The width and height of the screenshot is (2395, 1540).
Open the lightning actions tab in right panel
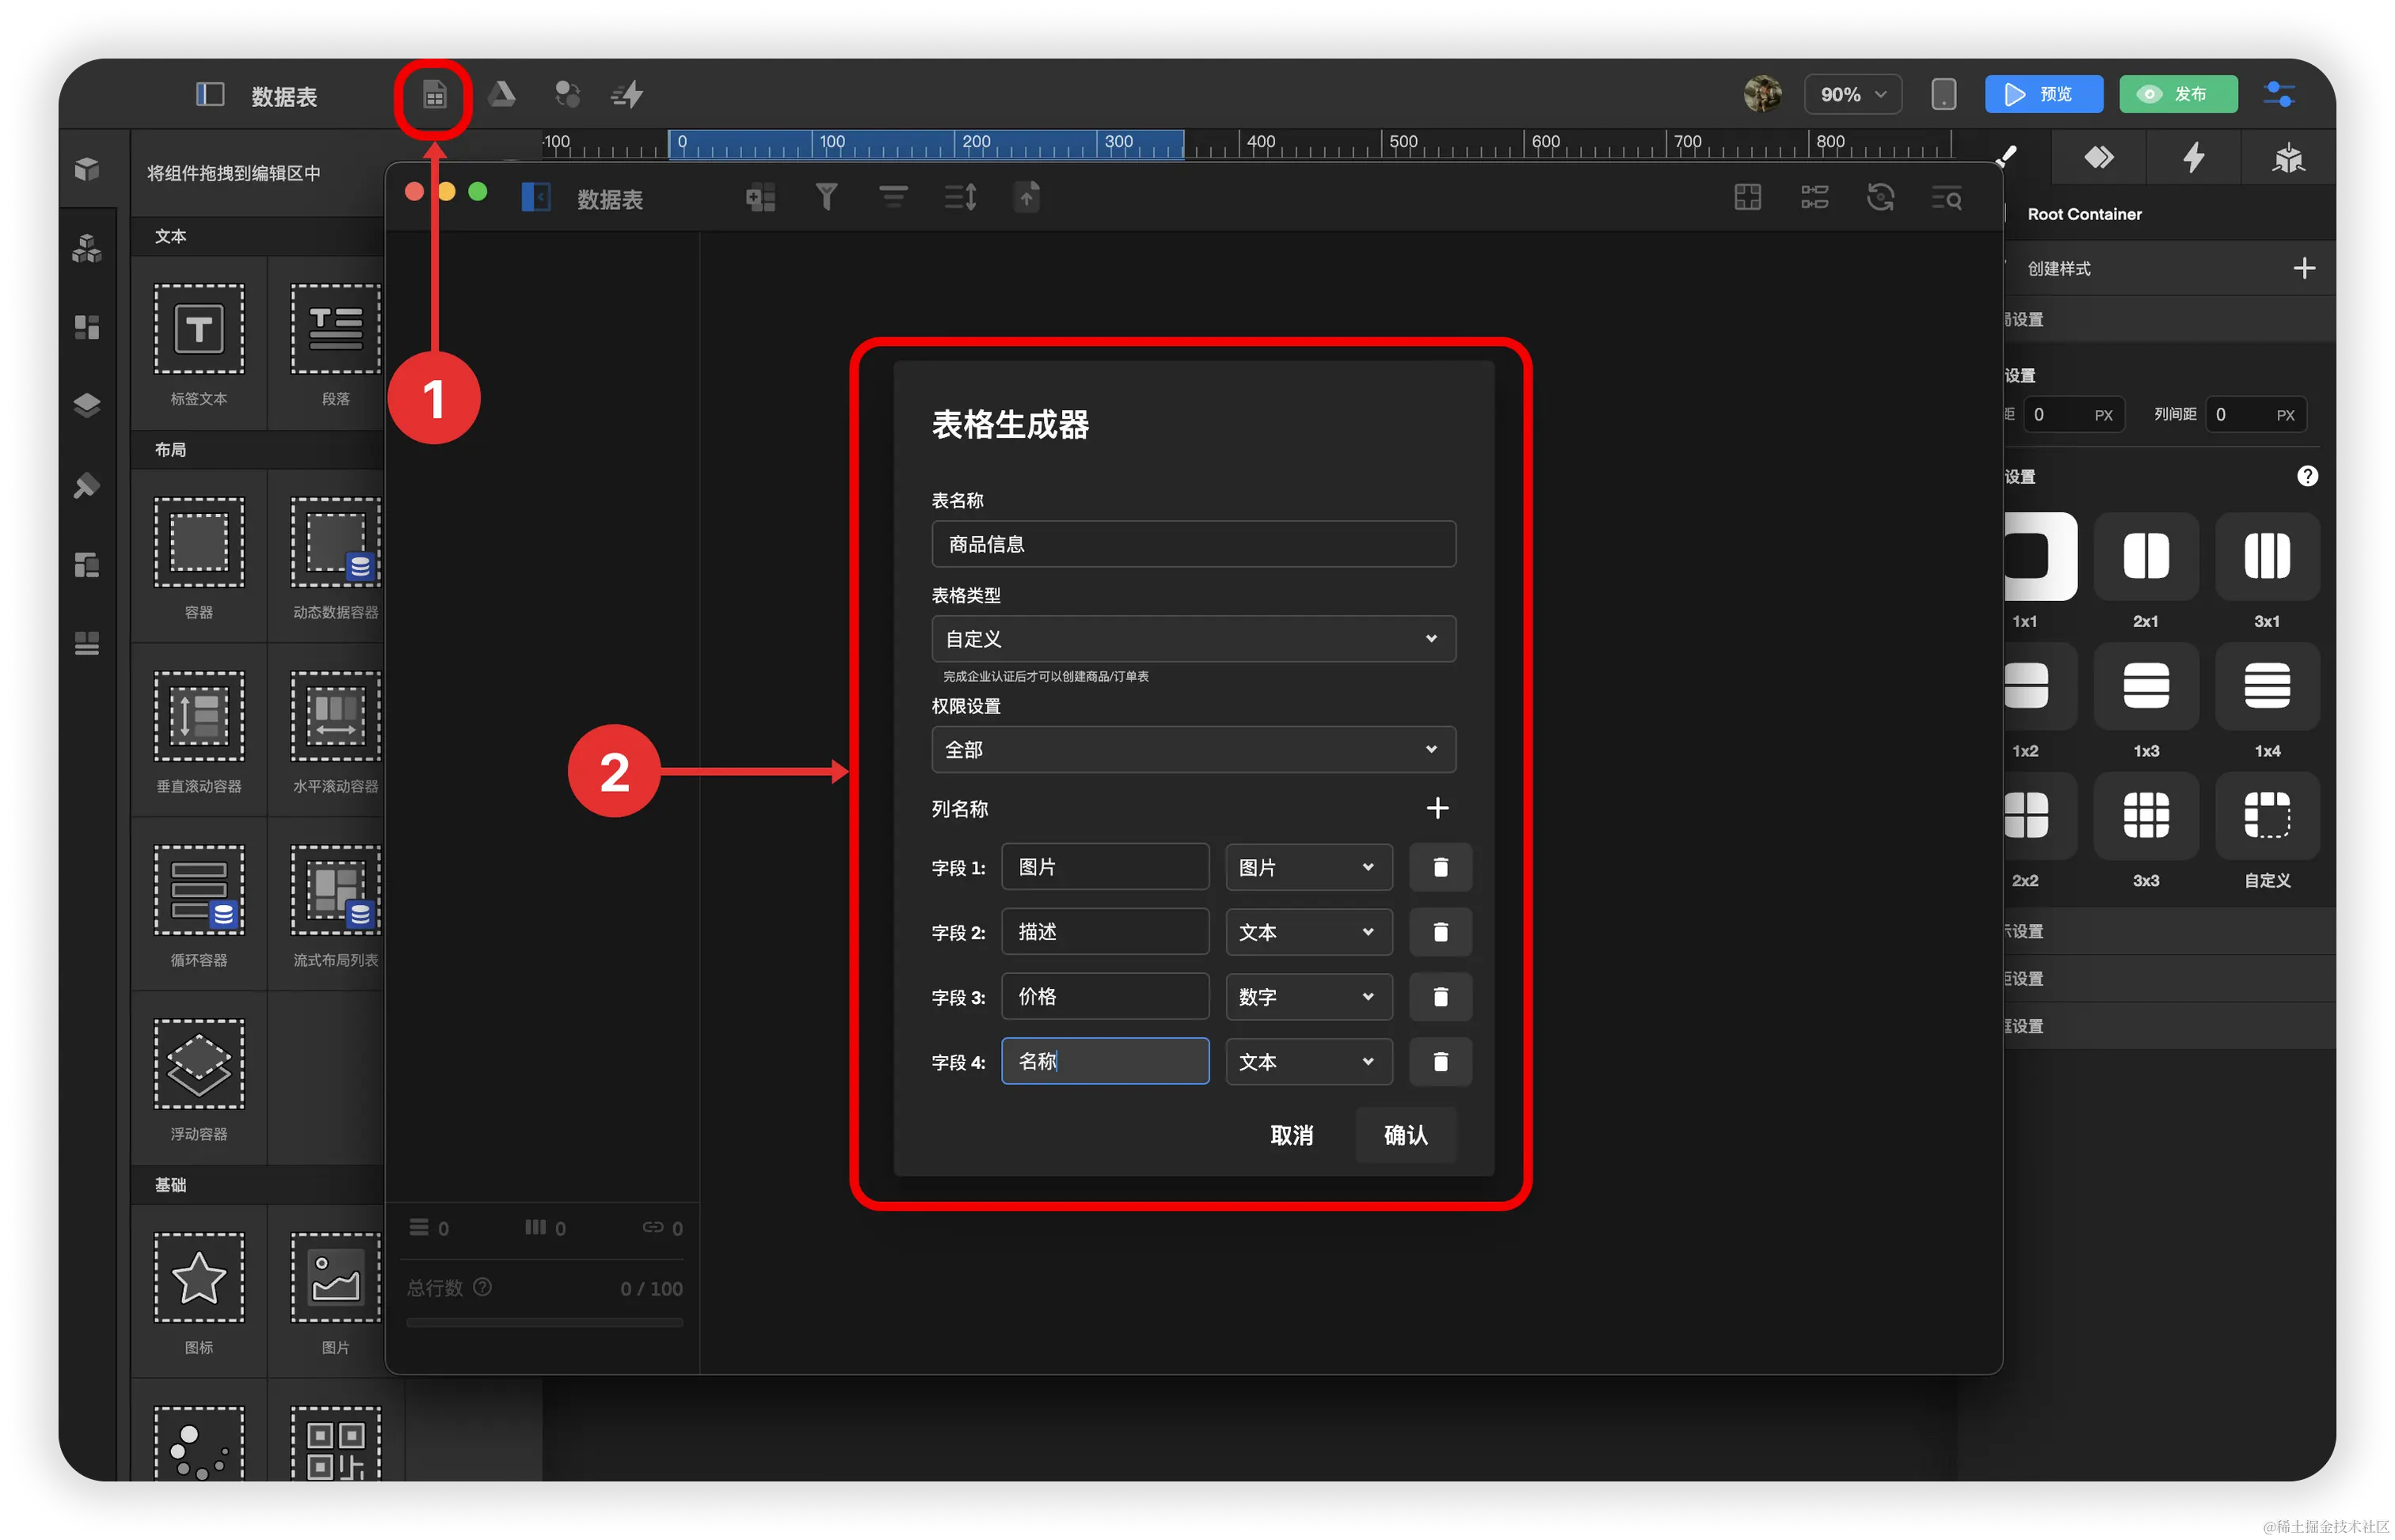pyautogui.click(x=2193, y=157)
